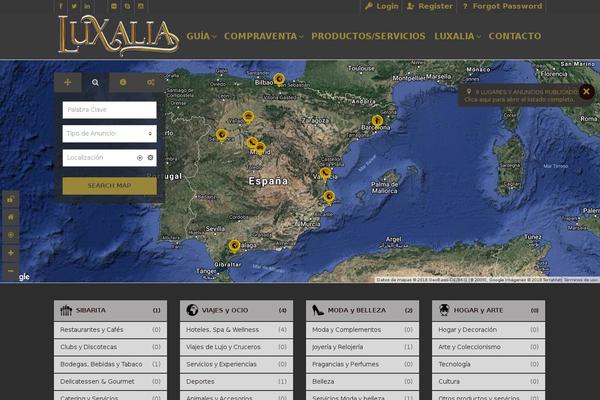Click the car marker at Madrid
The height and width of the screenshot is (400, 600).
pos(261,148)
